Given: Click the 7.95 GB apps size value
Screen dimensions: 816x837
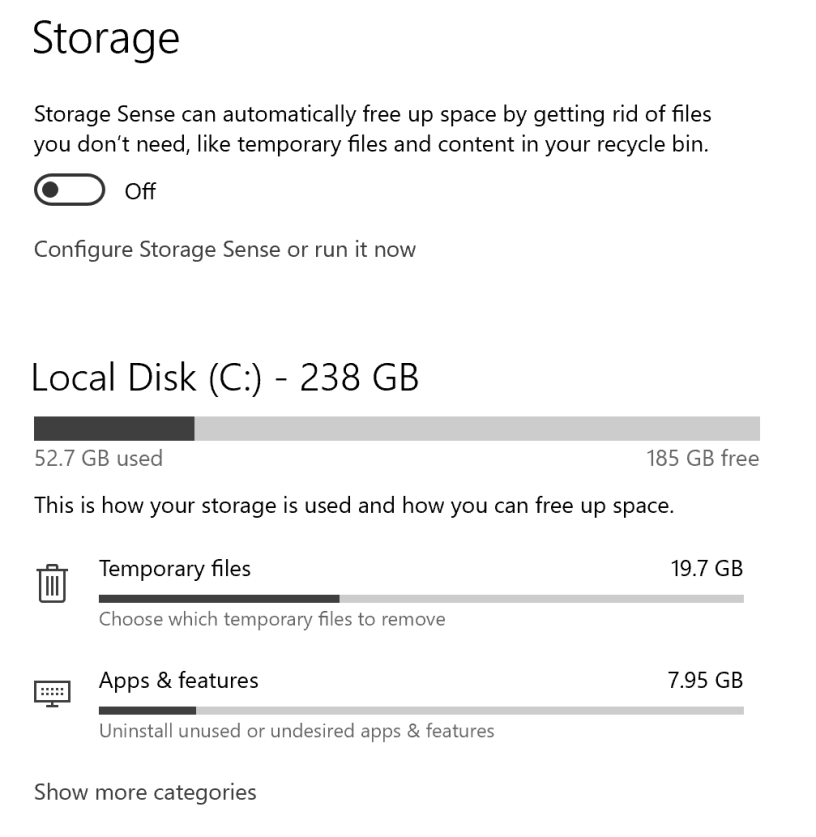Looking at the screenshot, I should [x=705, y=681].
